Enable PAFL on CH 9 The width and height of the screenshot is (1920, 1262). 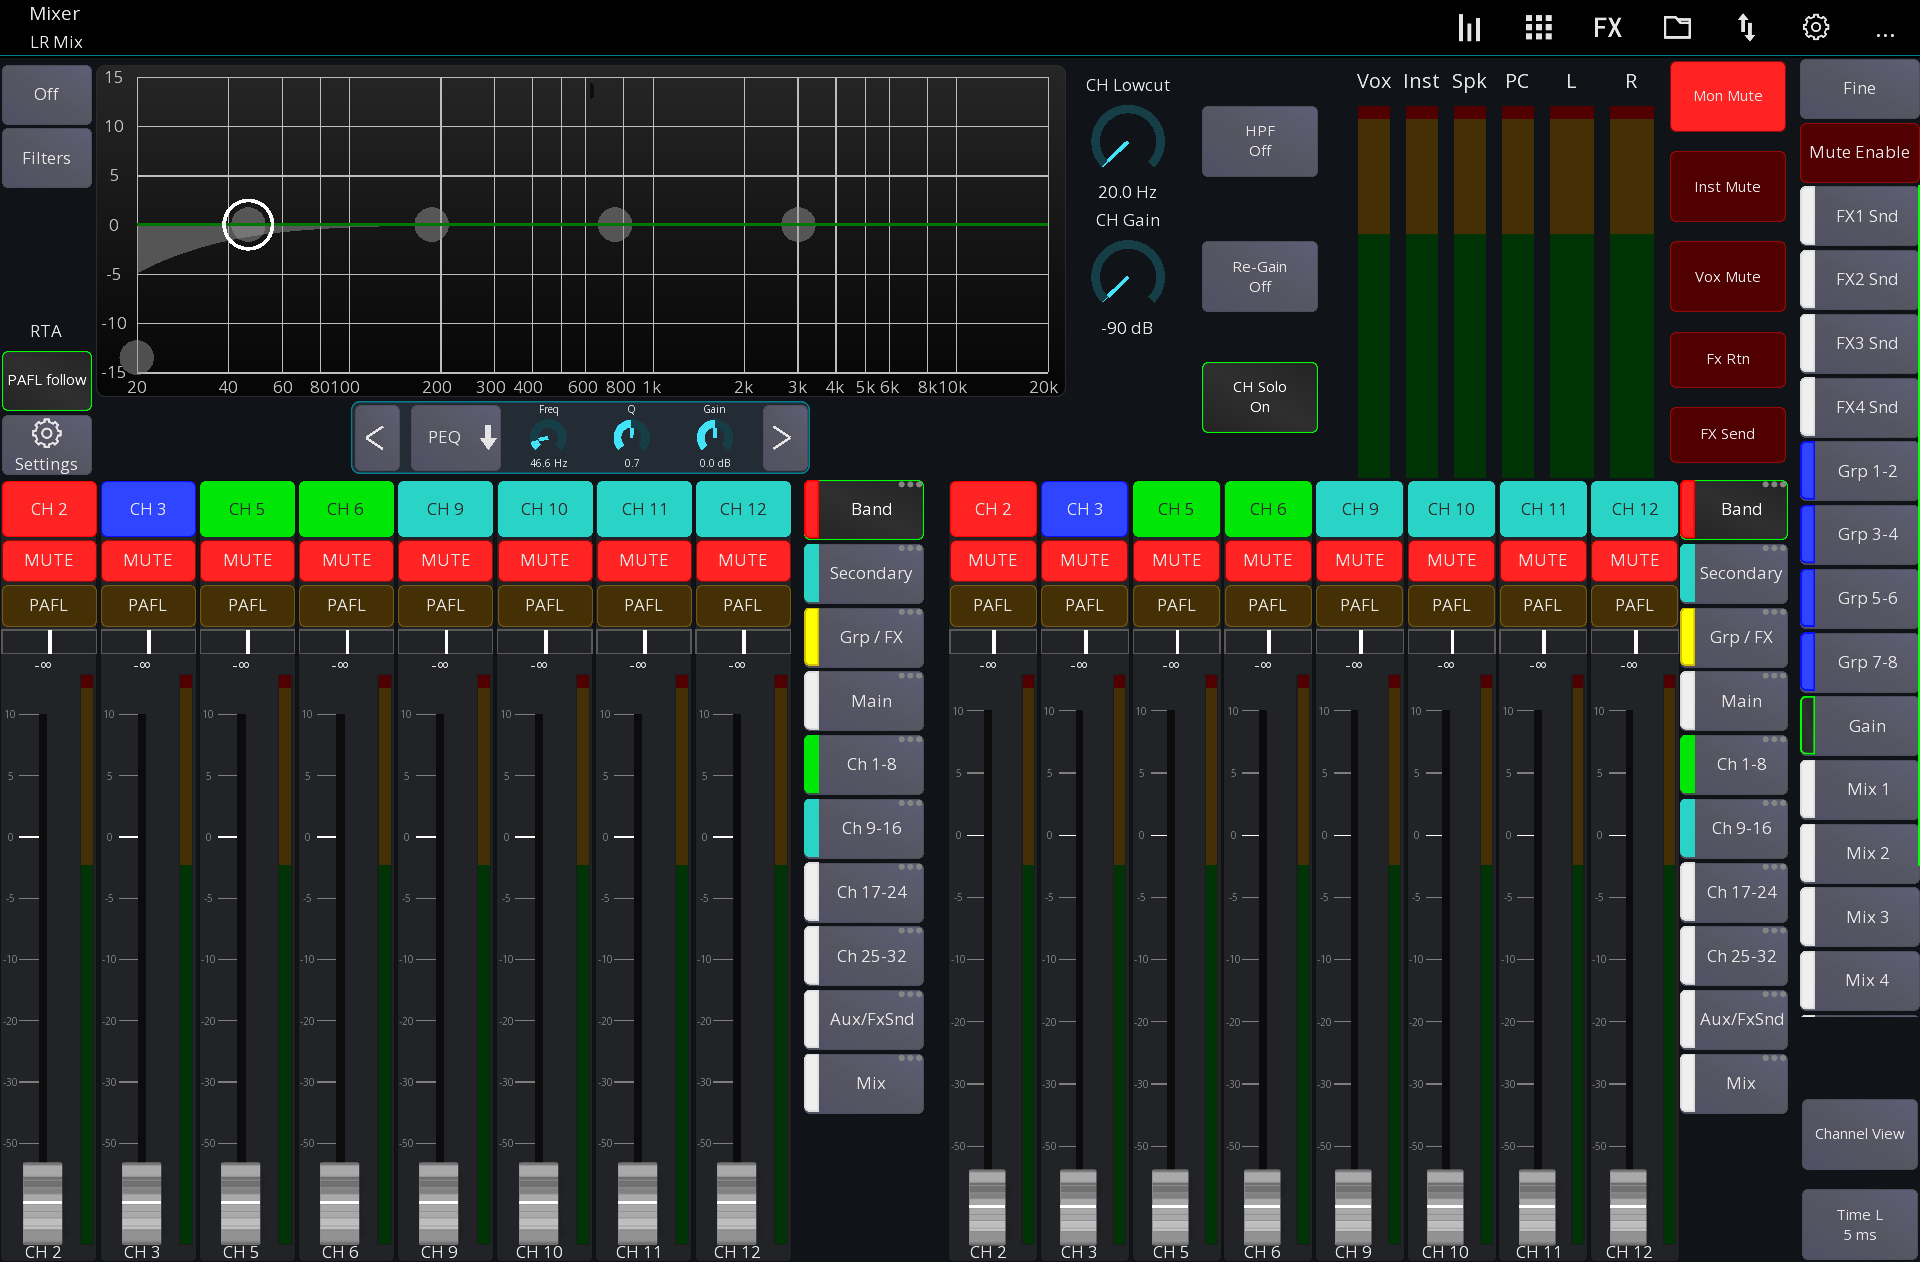pyautogui.click(x=445, y=605)
